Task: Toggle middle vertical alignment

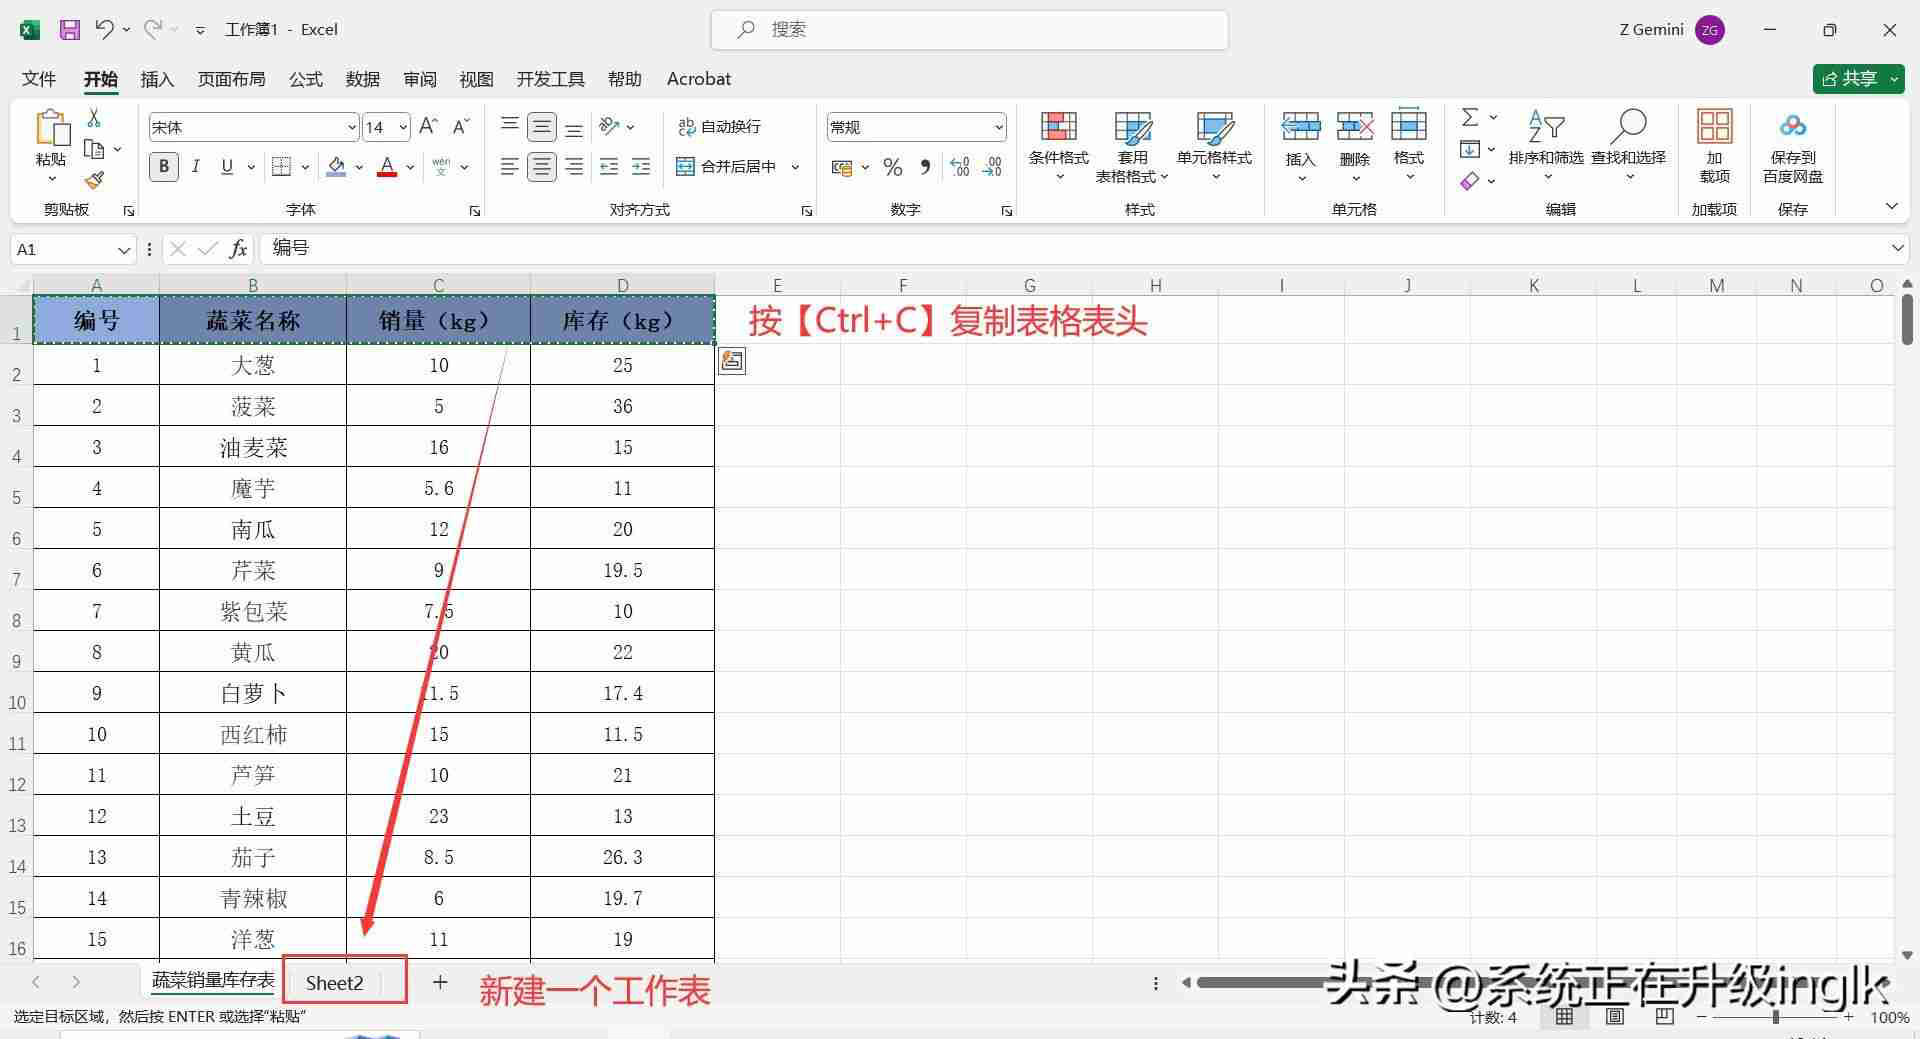Action: 541,127
